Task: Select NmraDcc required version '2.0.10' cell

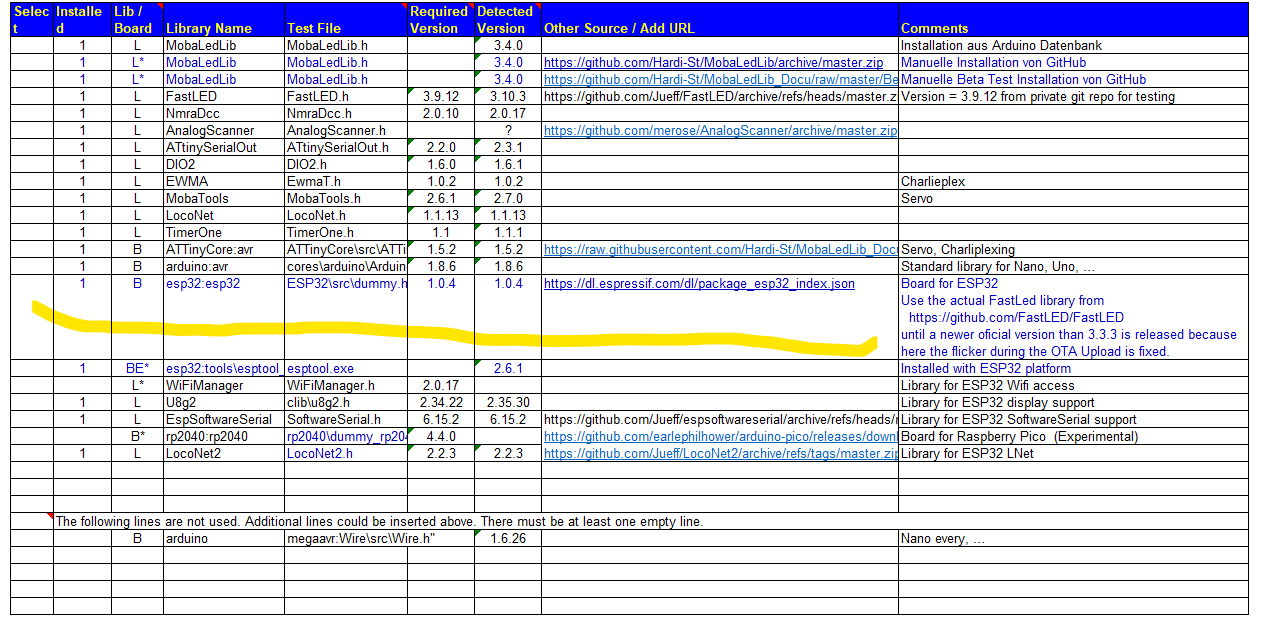Action: (441, 114)
